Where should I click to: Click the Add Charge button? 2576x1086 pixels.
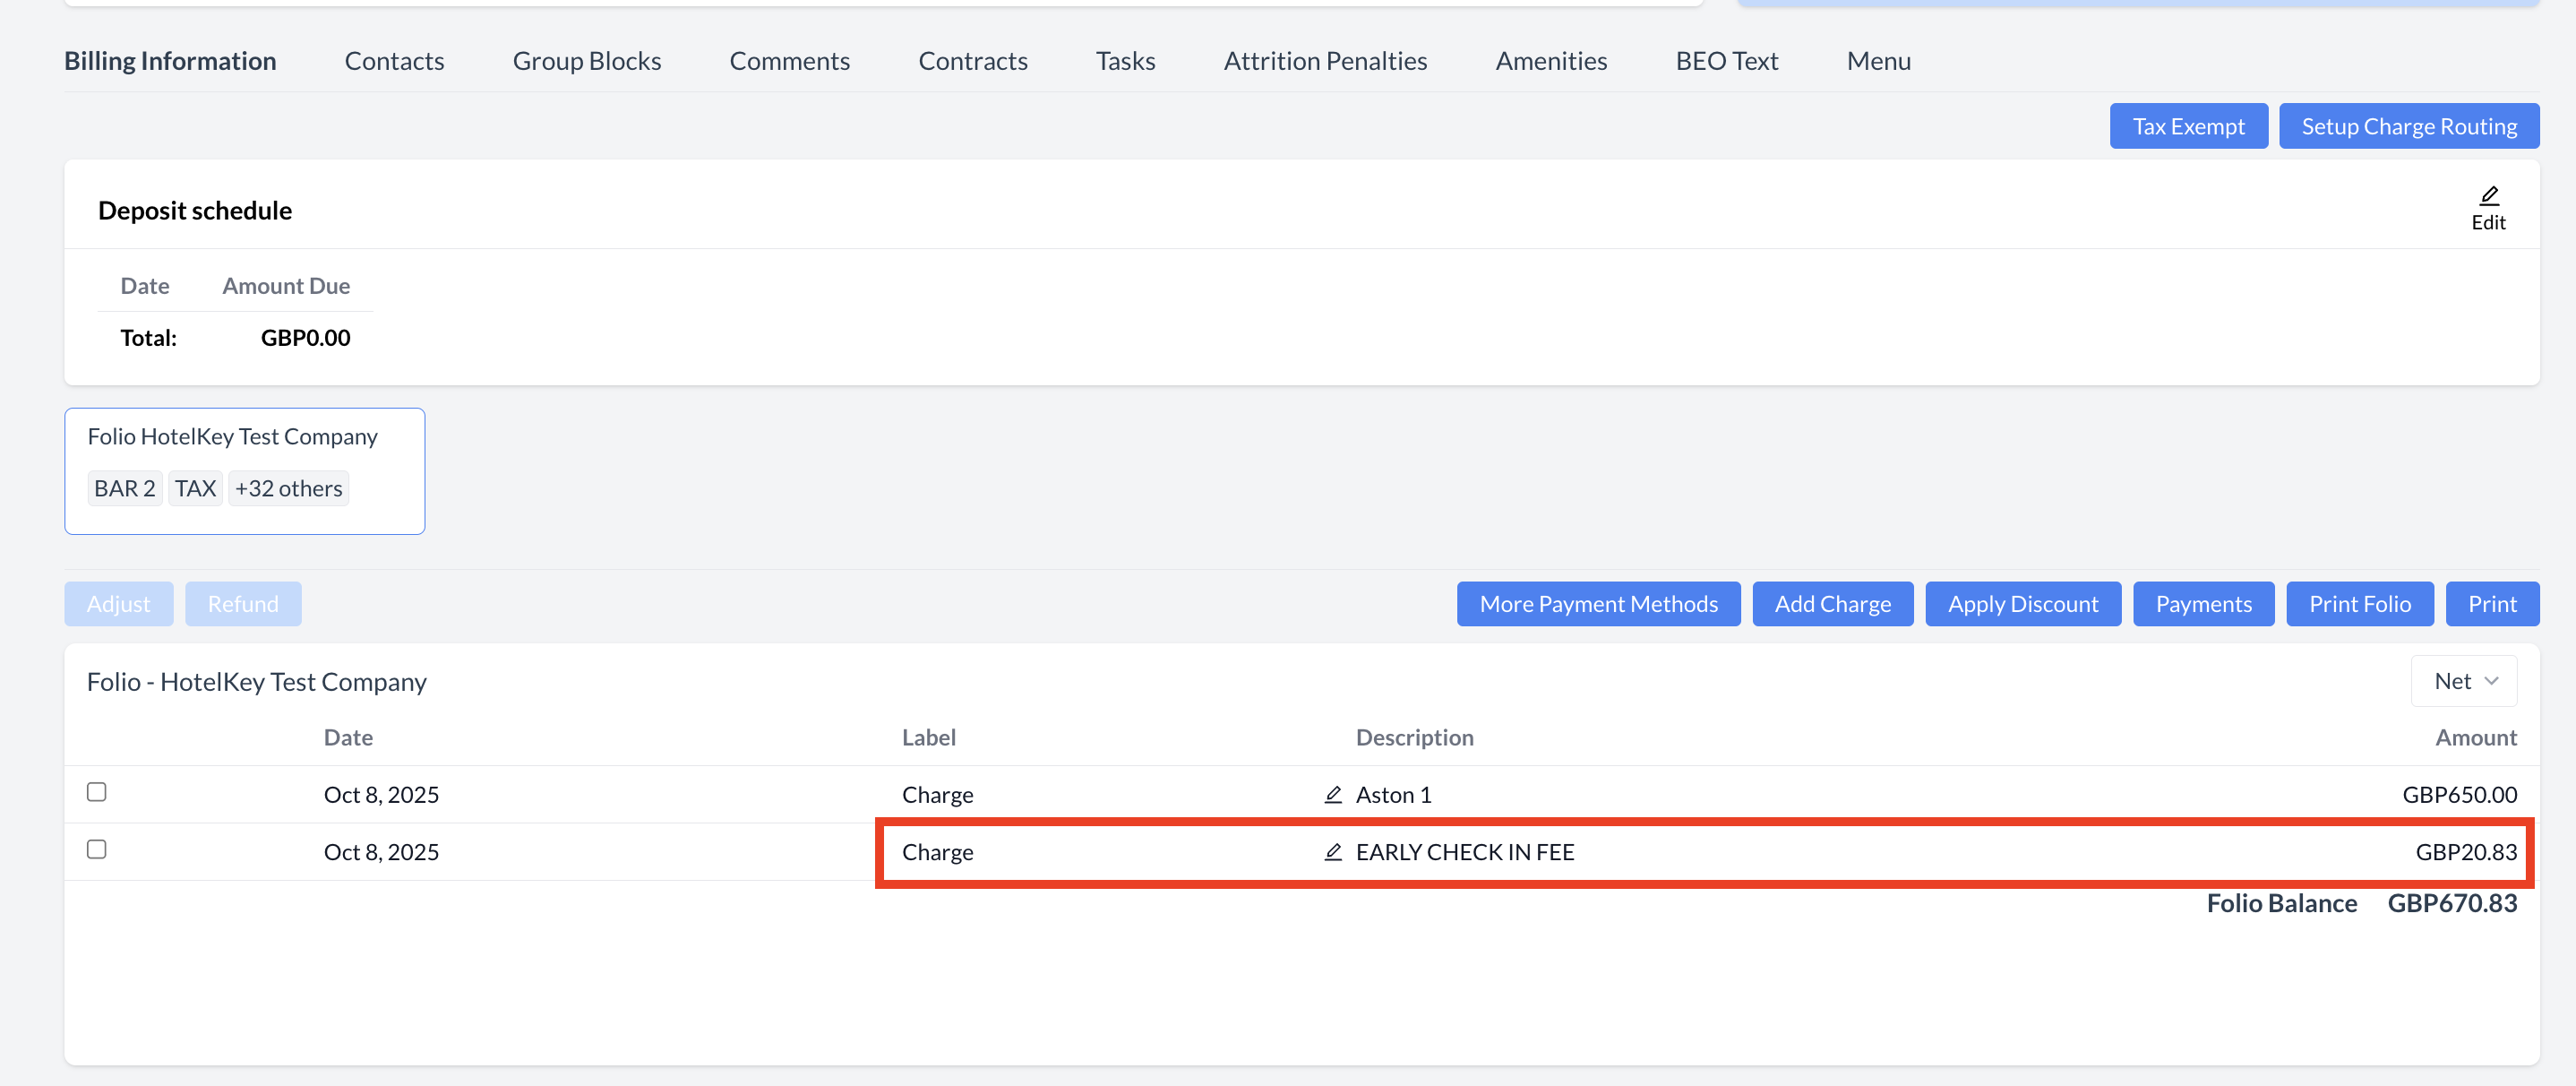[x=1832, y=604]
